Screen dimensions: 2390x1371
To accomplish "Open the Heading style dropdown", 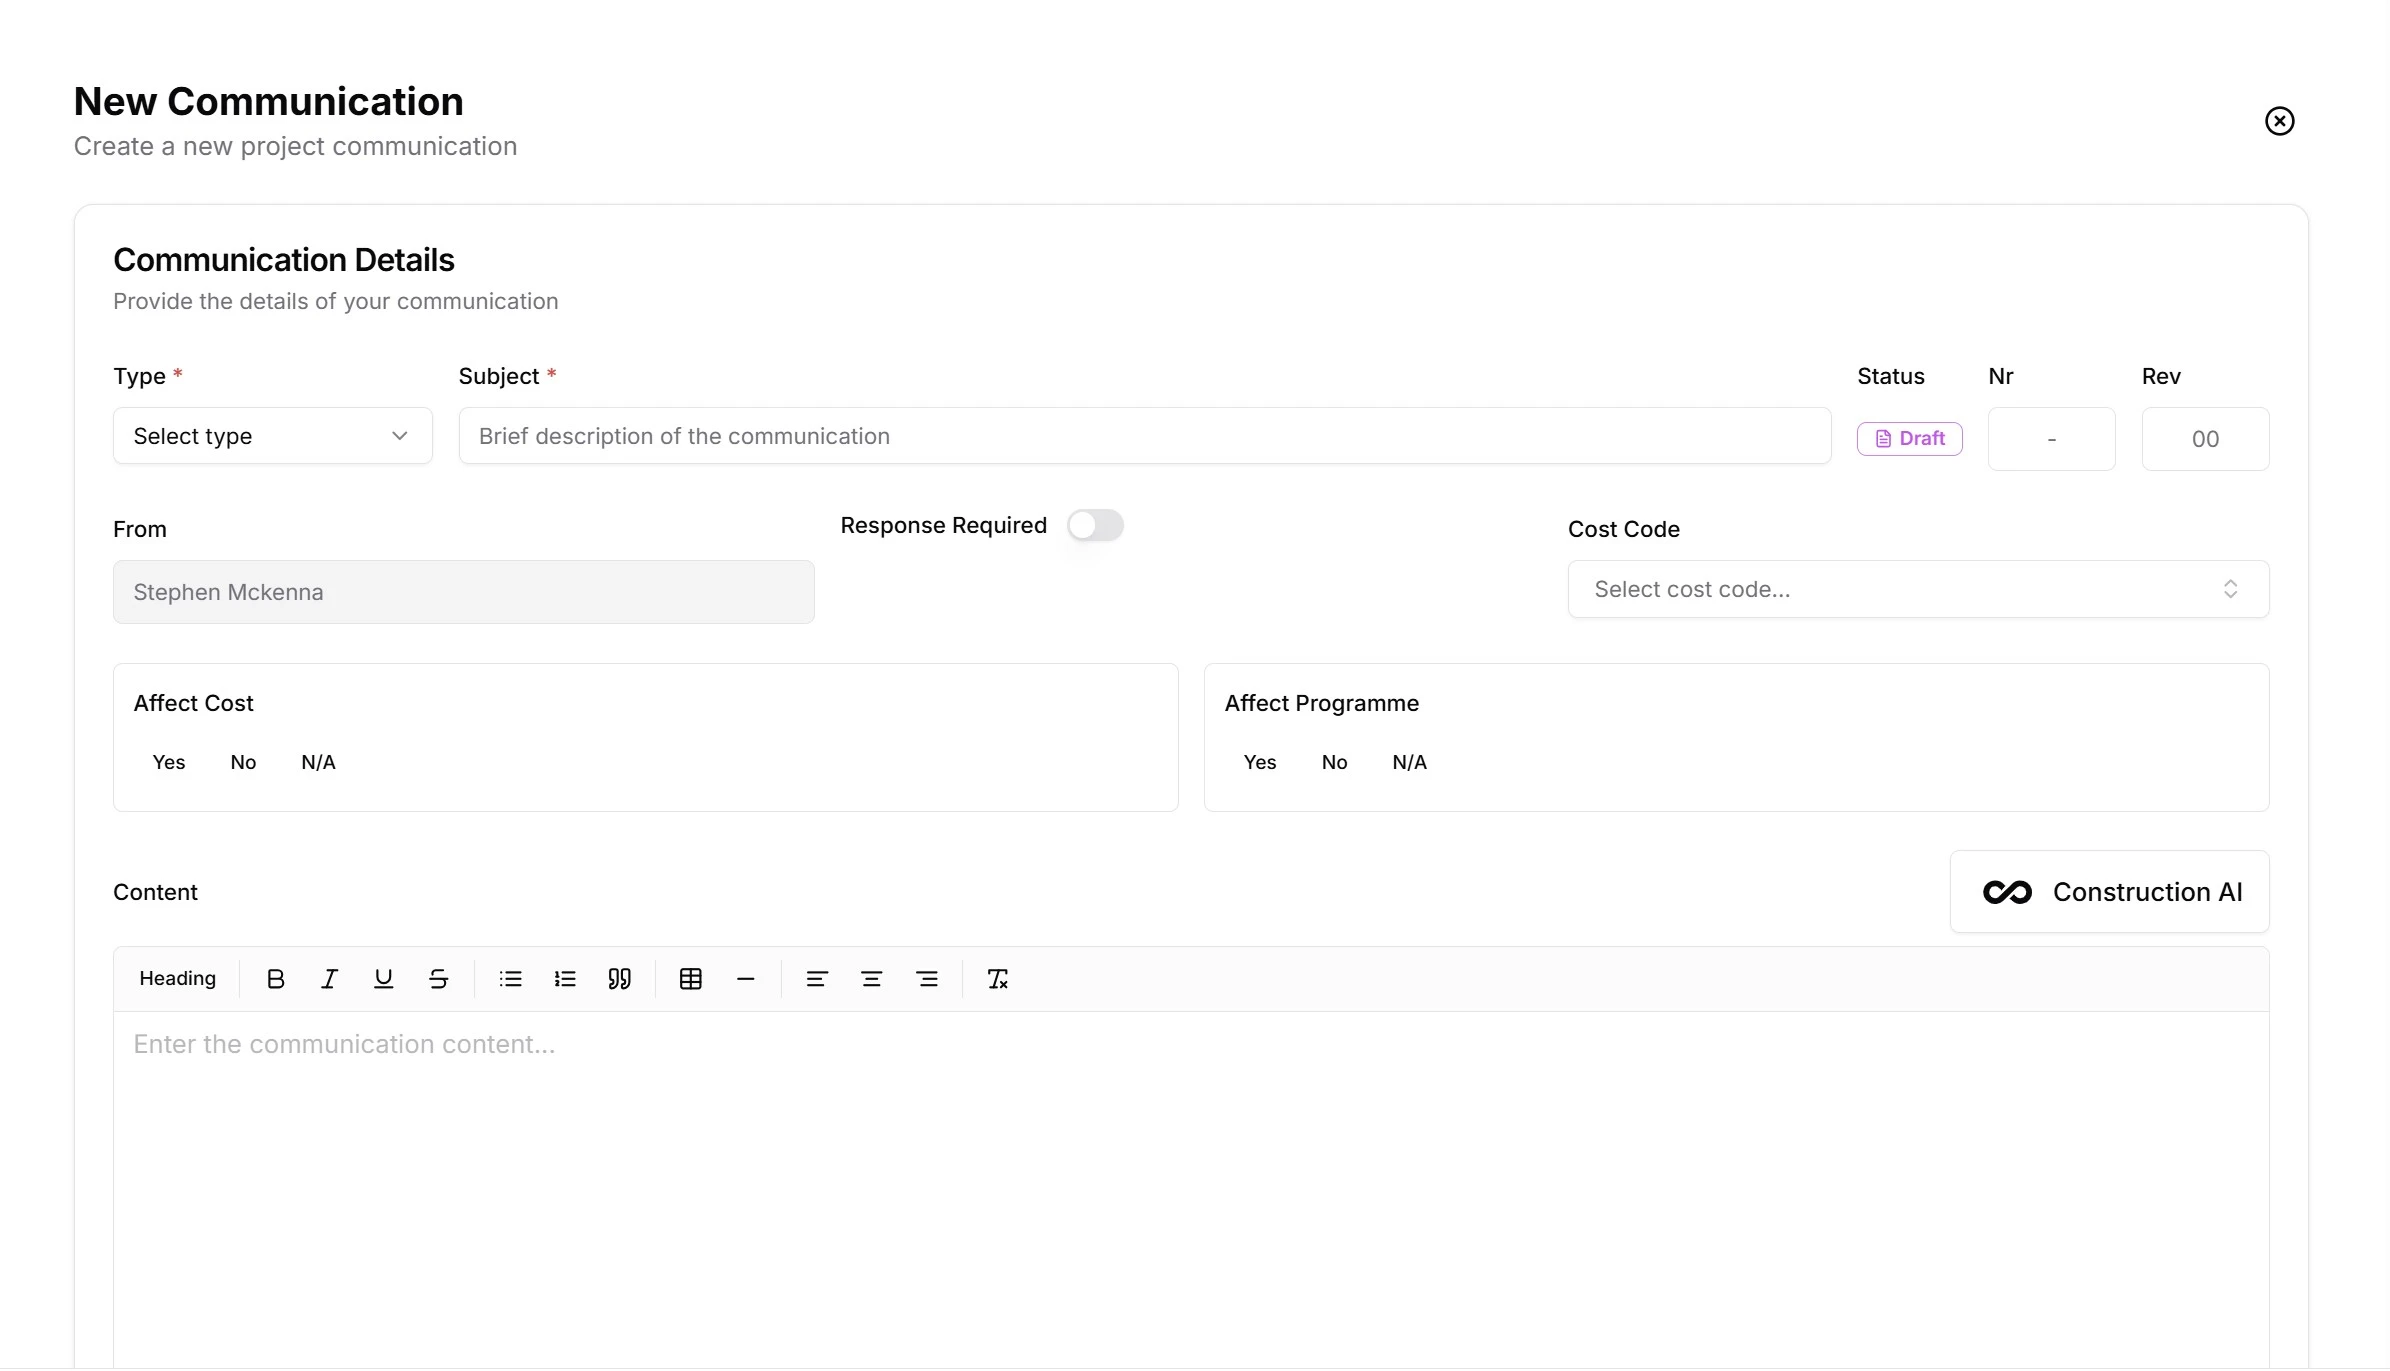I will point(177,978).
